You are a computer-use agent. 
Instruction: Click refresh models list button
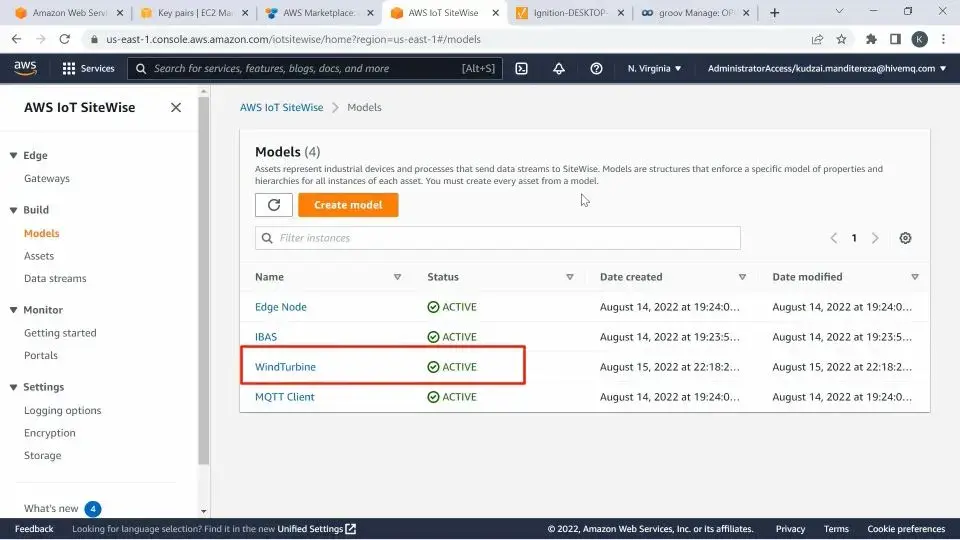[x=274, y=205]
